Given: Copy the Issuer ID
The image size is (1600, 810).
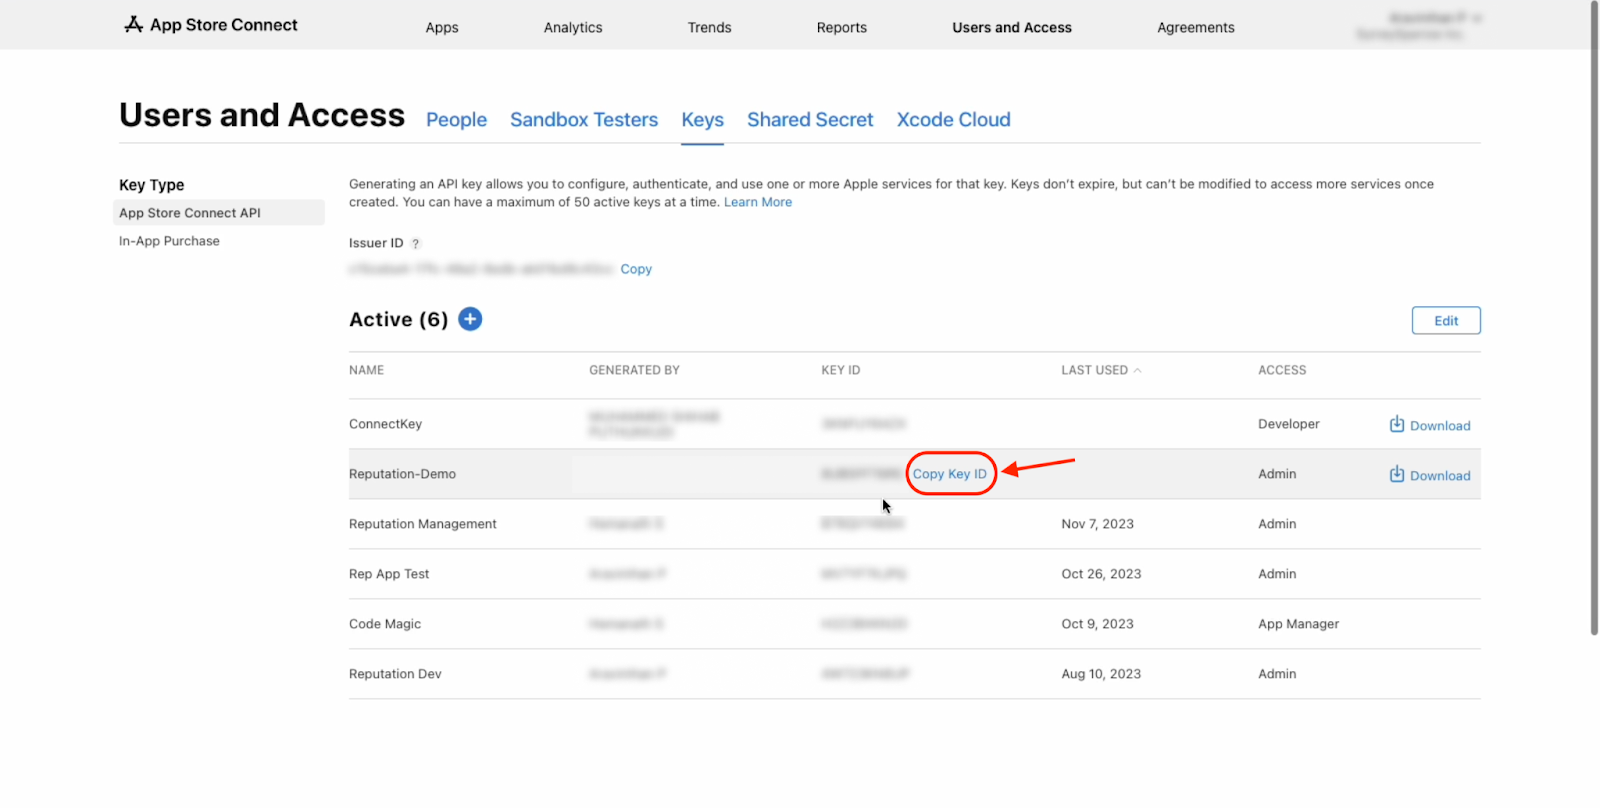Looking at the screenshot, I should coord(636,269).
